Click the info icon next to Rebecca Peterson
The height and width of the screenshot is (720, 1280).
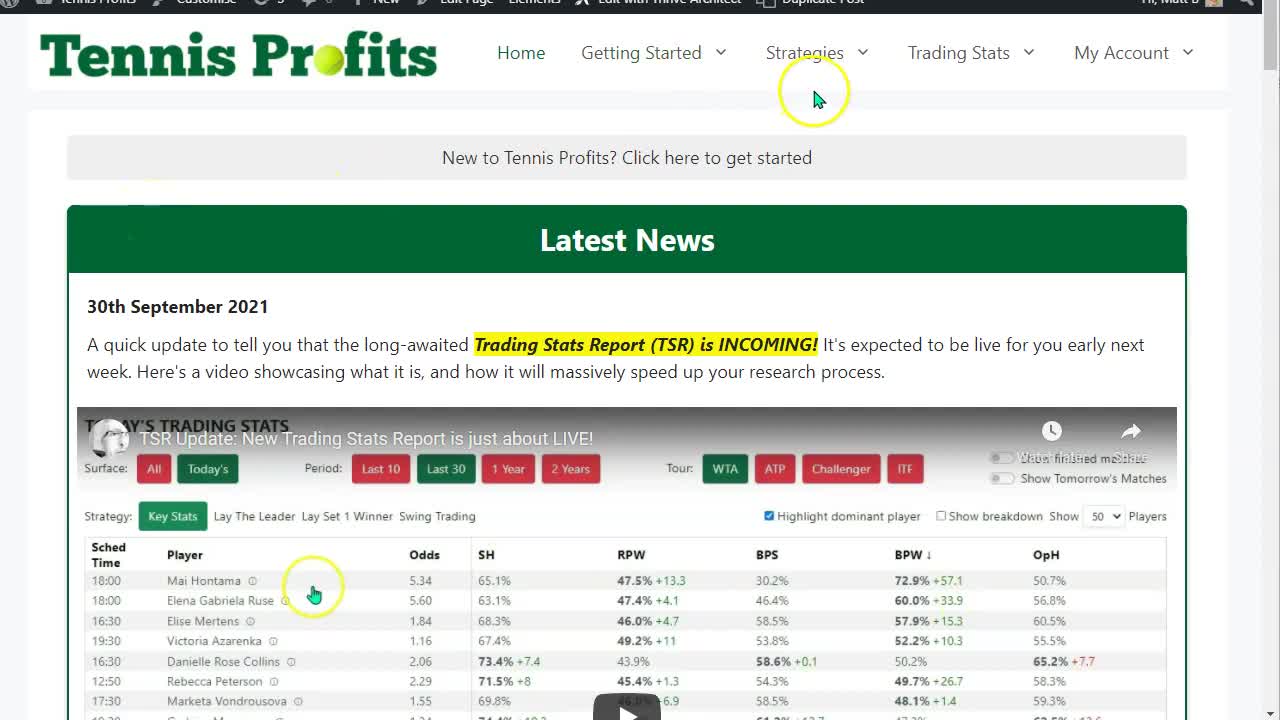[273, 681]
